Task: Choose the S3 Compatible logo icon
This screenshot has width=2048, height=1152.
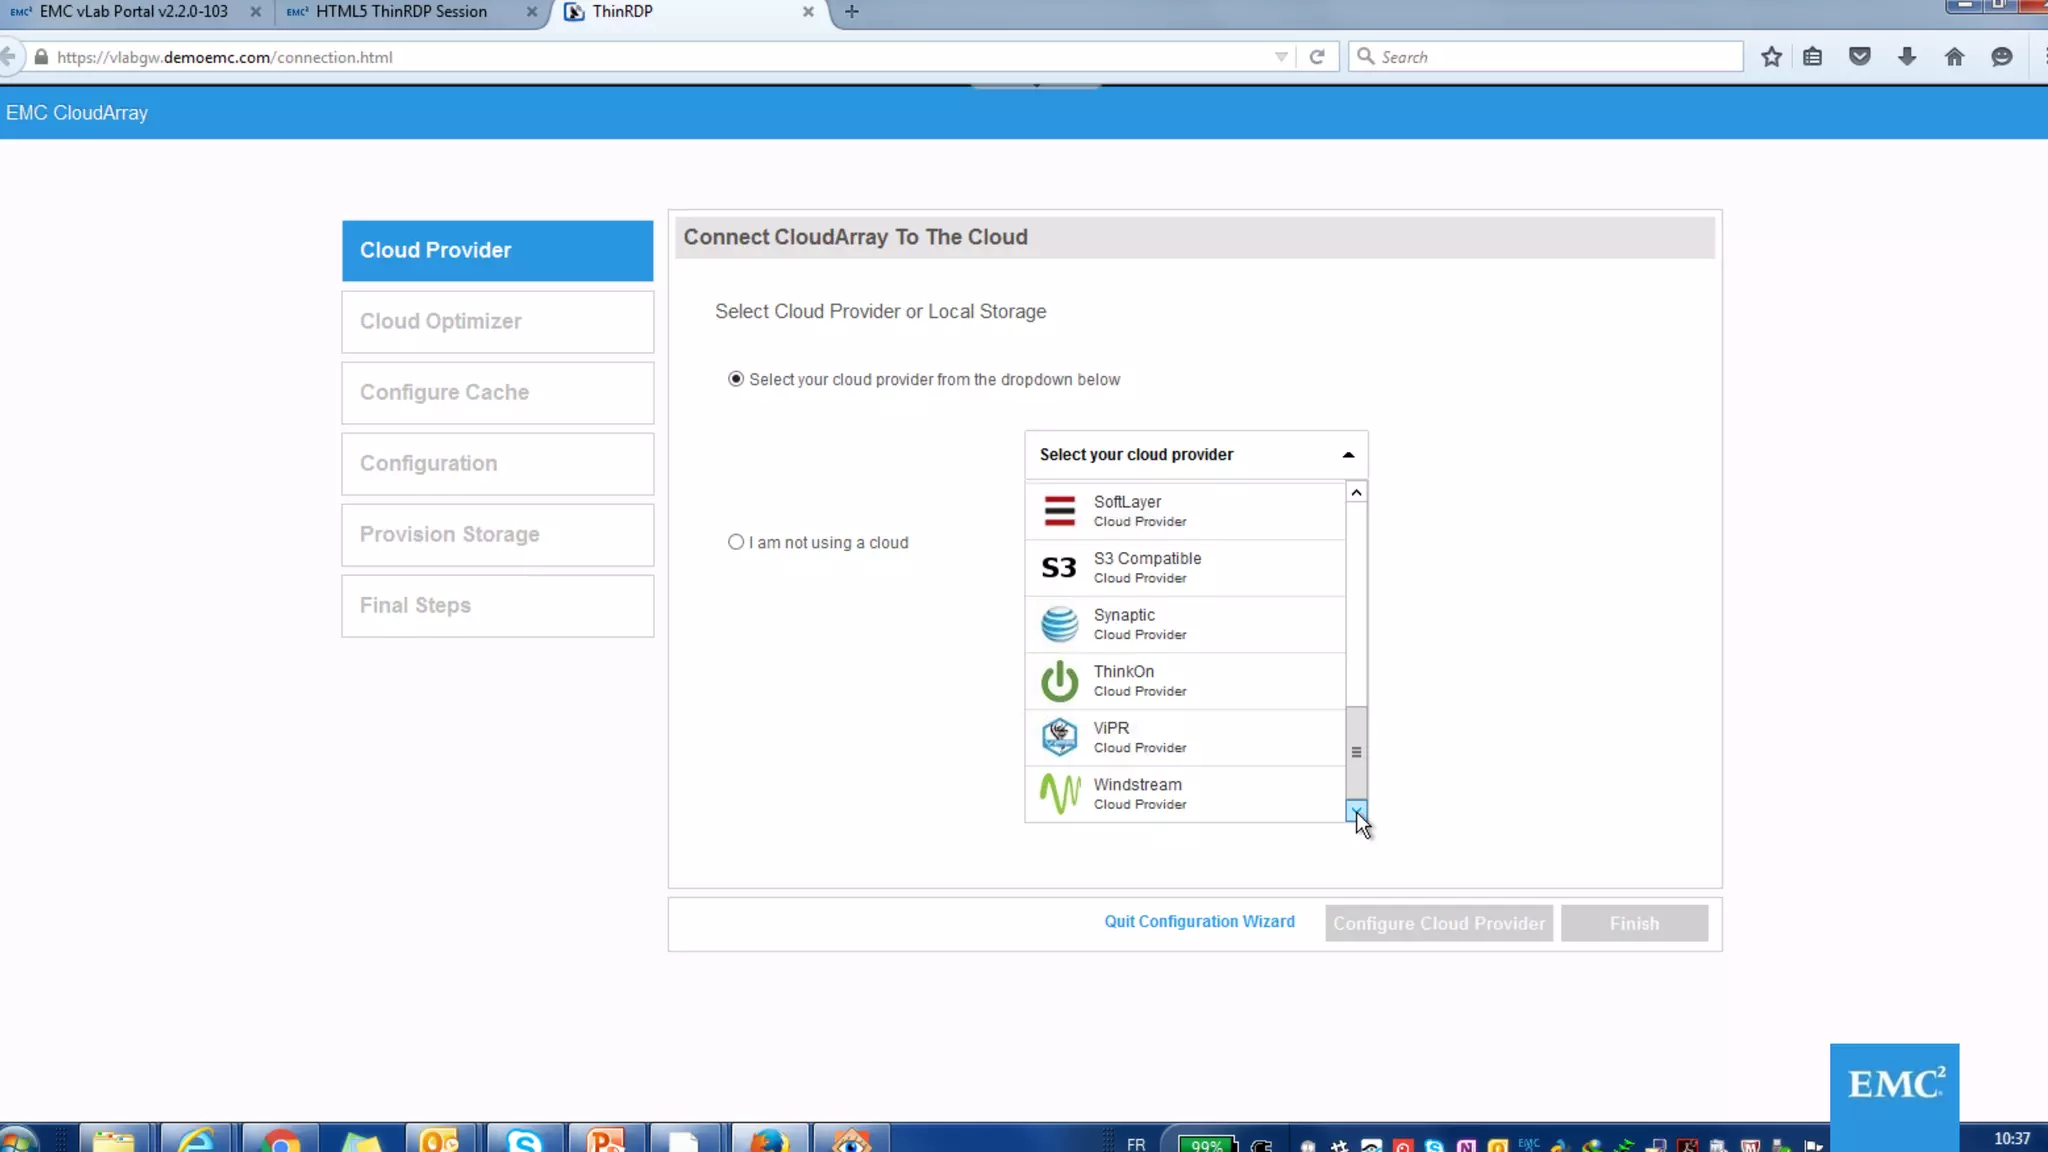Action: tap(1059, 568)
